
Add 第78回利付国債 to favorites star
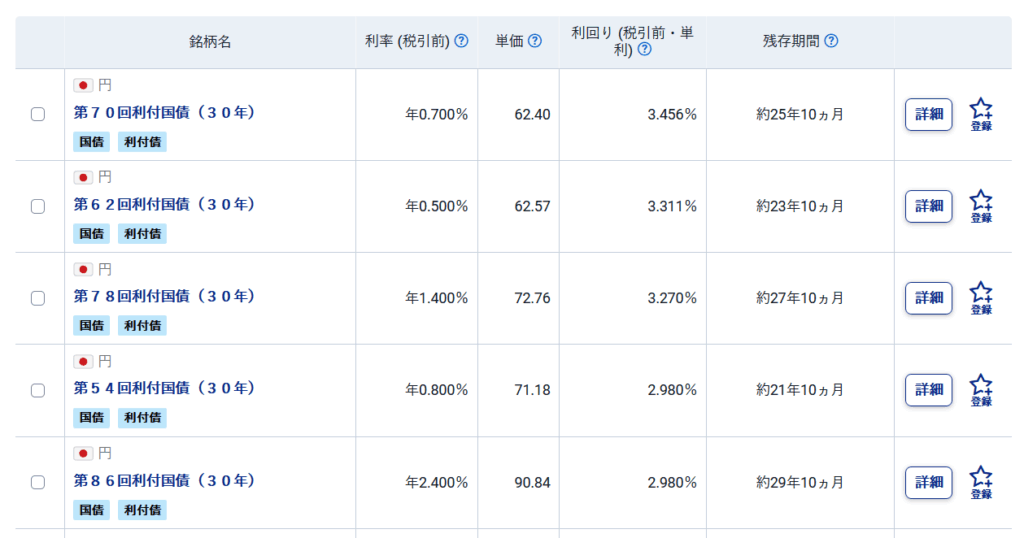tap(981, 298)
